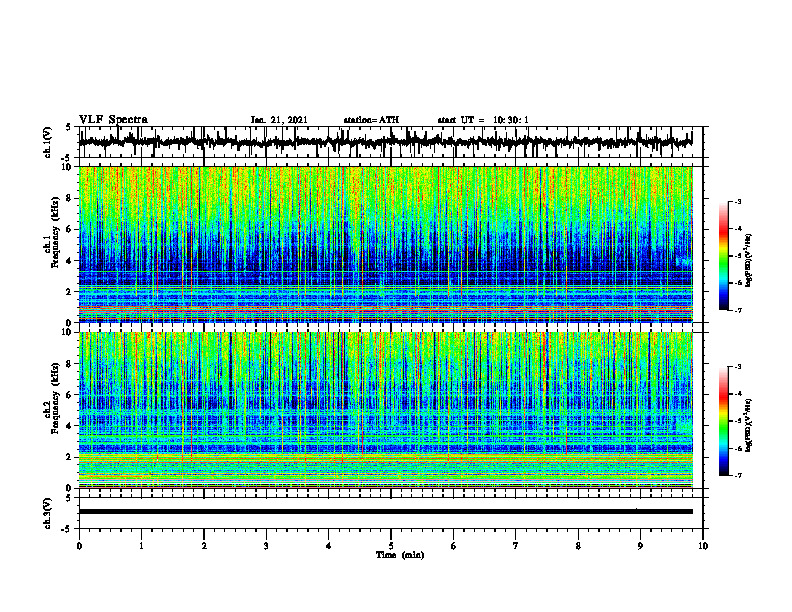The height and width of the screenshot is (612, 792).
Task: Click time axis tick label "5"
Action: pos(391,546)
